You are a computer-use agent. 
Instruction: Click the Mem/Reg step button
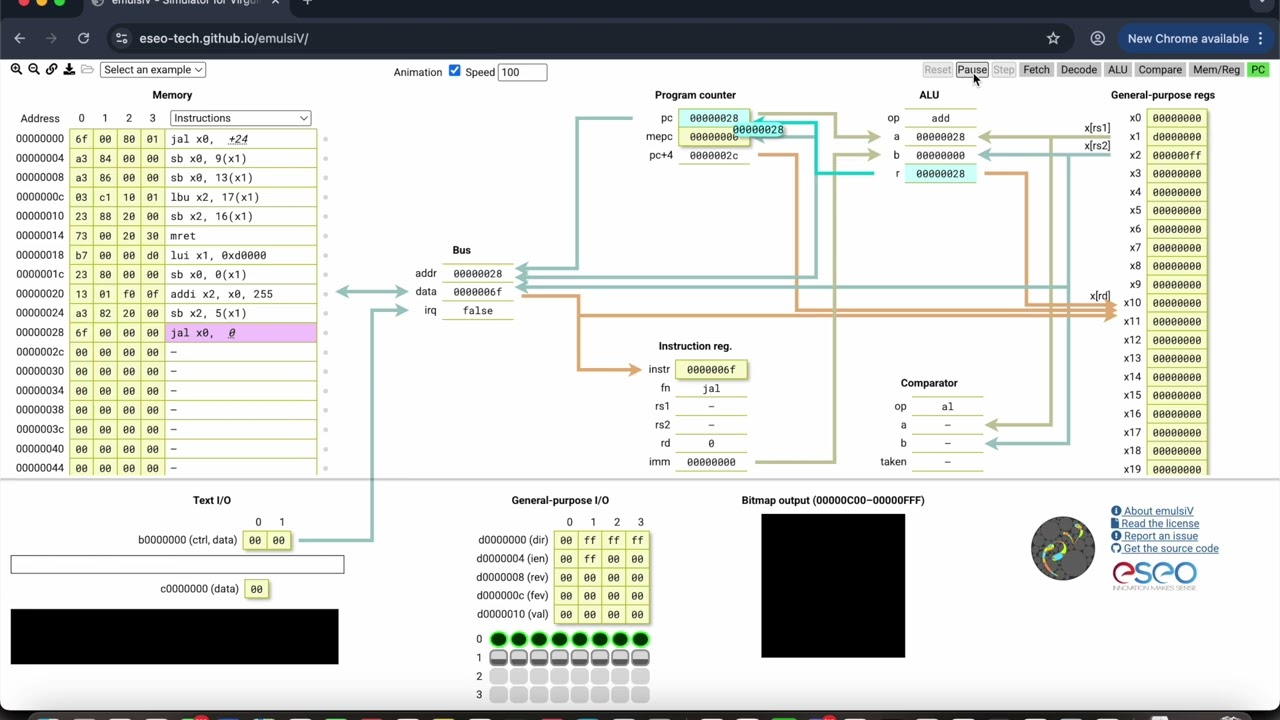1216,70
